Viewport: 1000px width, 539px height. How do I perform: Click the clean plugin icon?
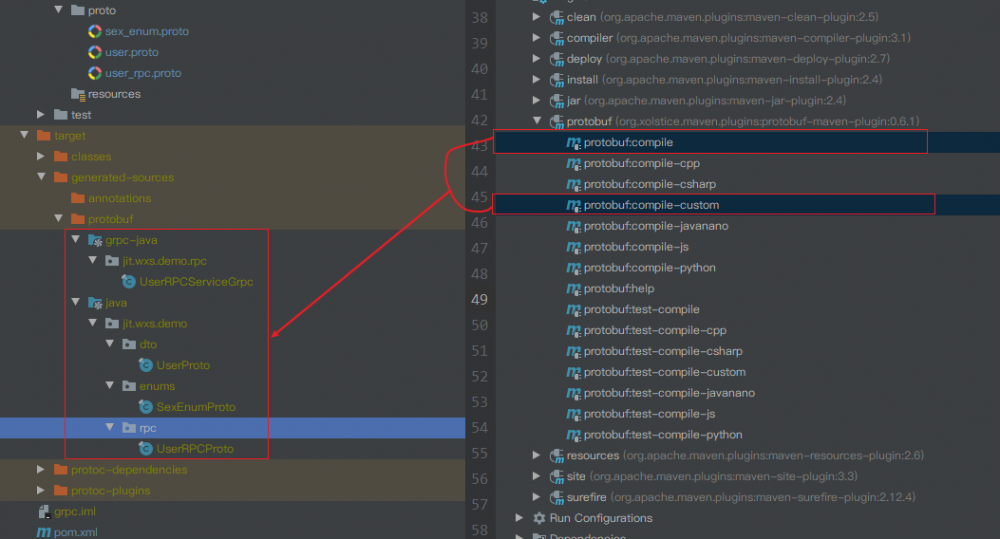click(x=557, y=17)
